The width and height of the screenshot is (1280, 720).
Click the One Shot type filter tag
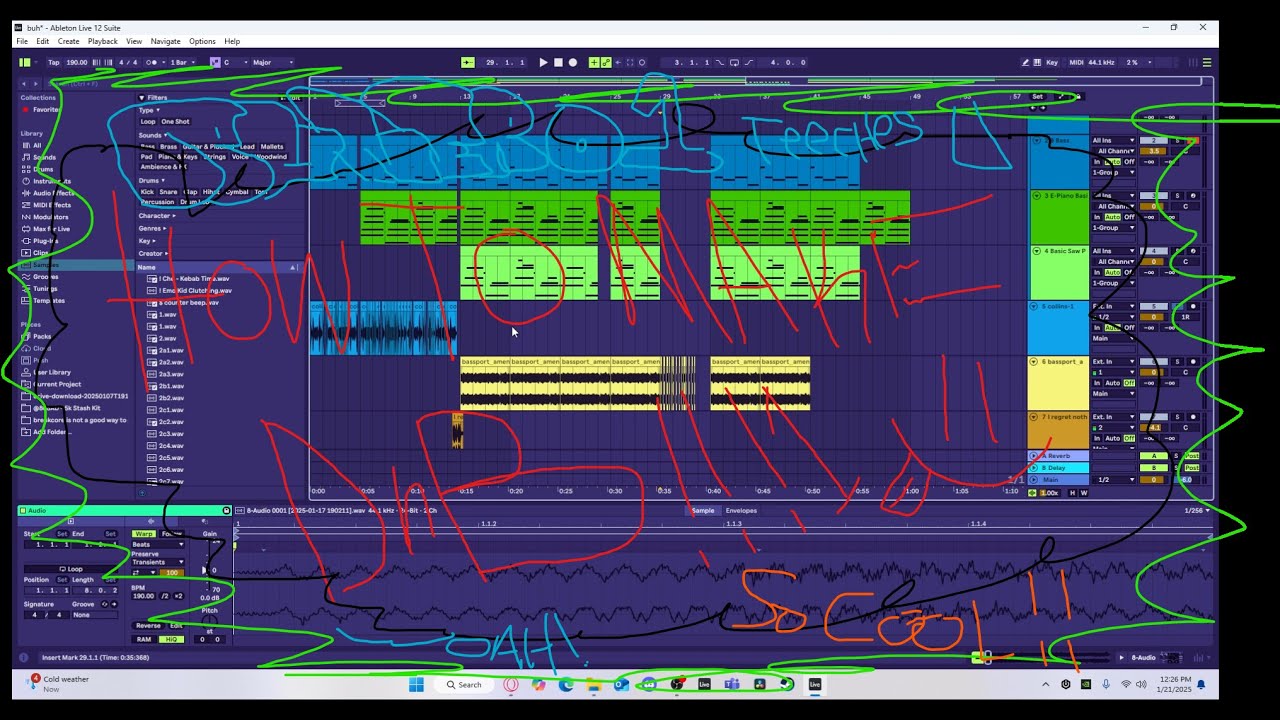[x=175, y=122]
